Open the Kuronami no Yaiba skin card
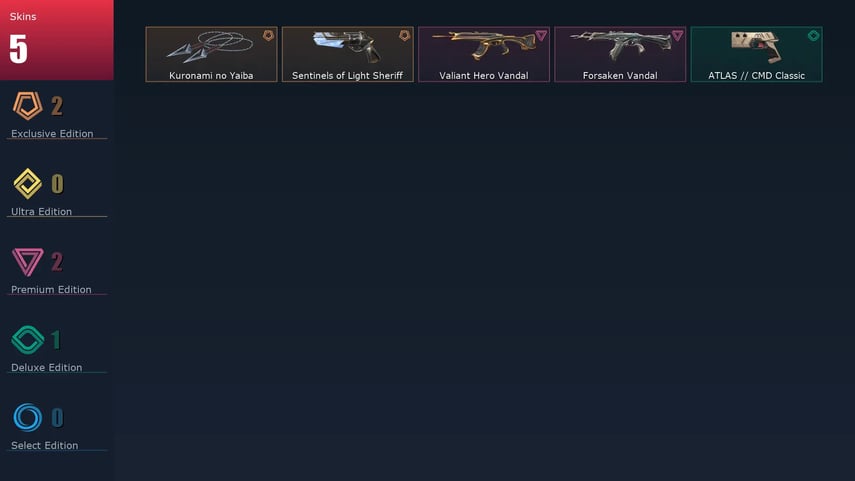The height and width of the screenshot is (481, 855). [212, 55]
